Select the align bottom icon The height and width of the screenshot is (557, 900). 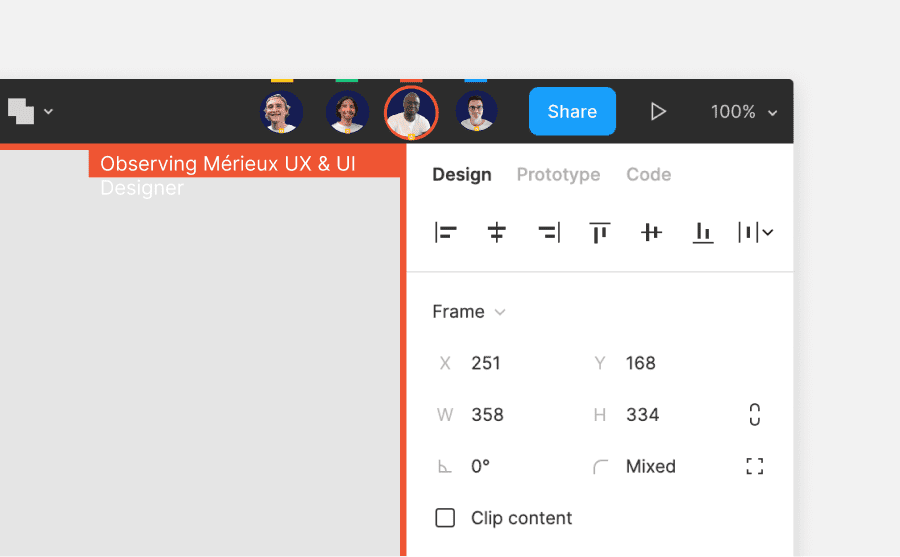click(703, 233)
